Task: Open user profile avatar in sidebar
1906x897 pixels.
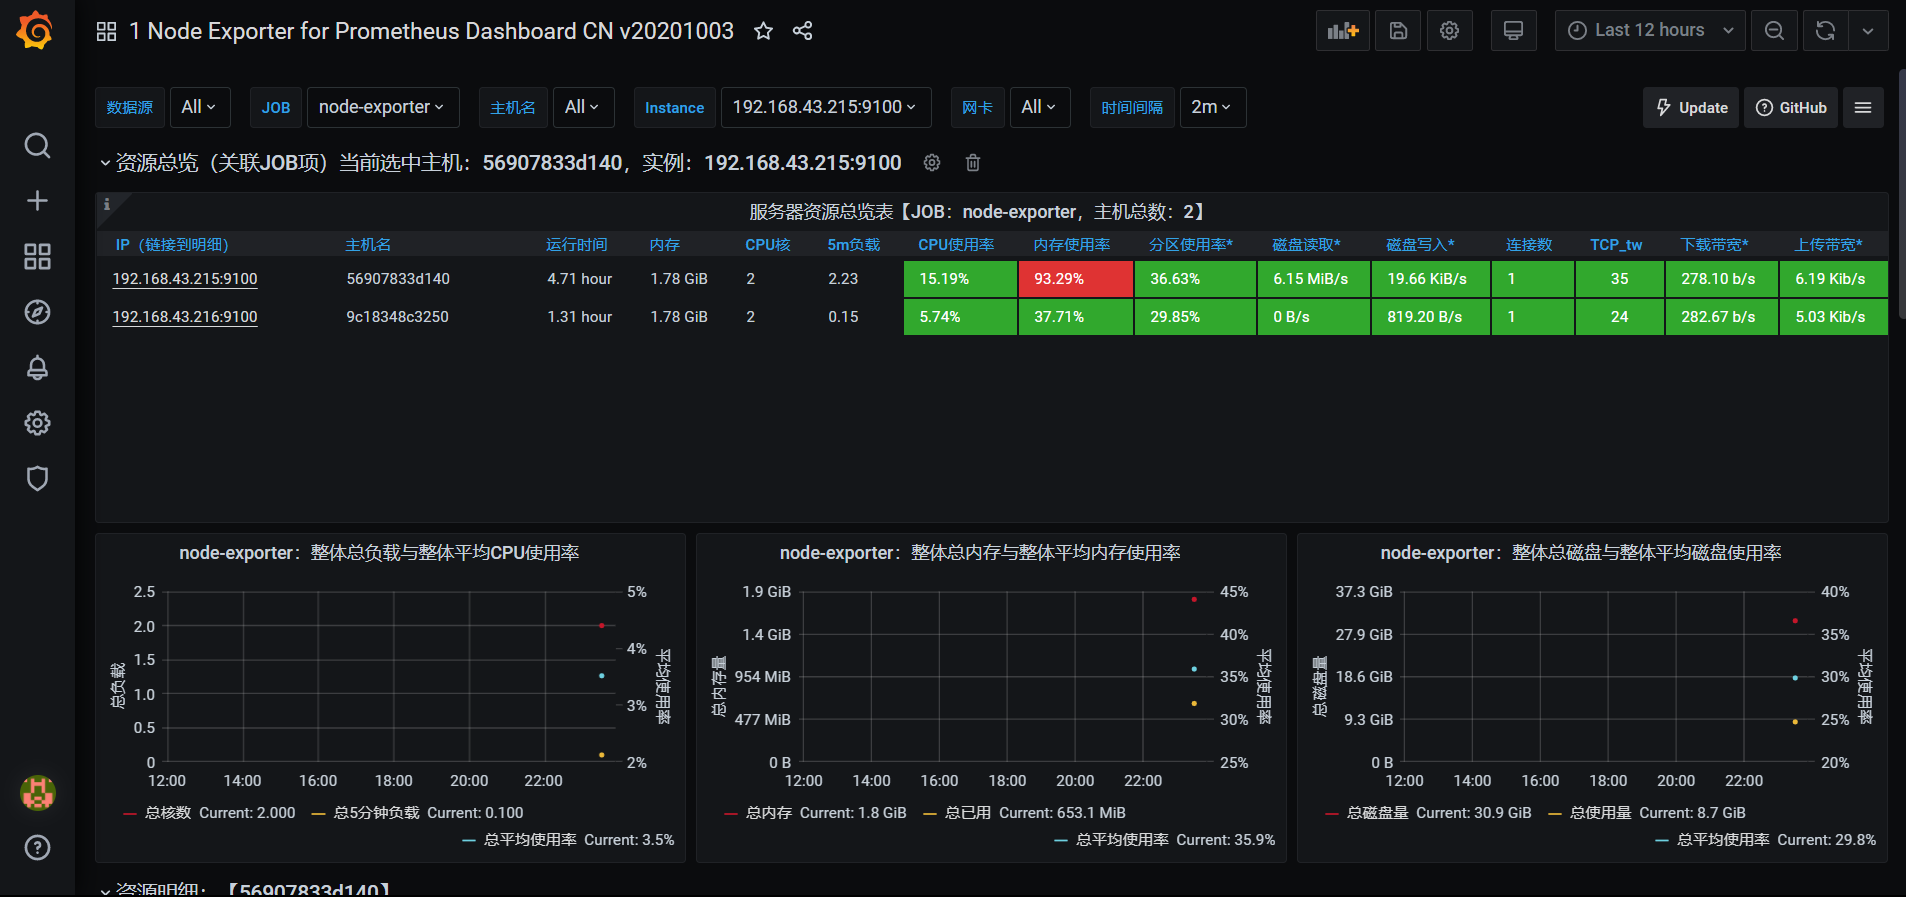Action: [38, 793]
